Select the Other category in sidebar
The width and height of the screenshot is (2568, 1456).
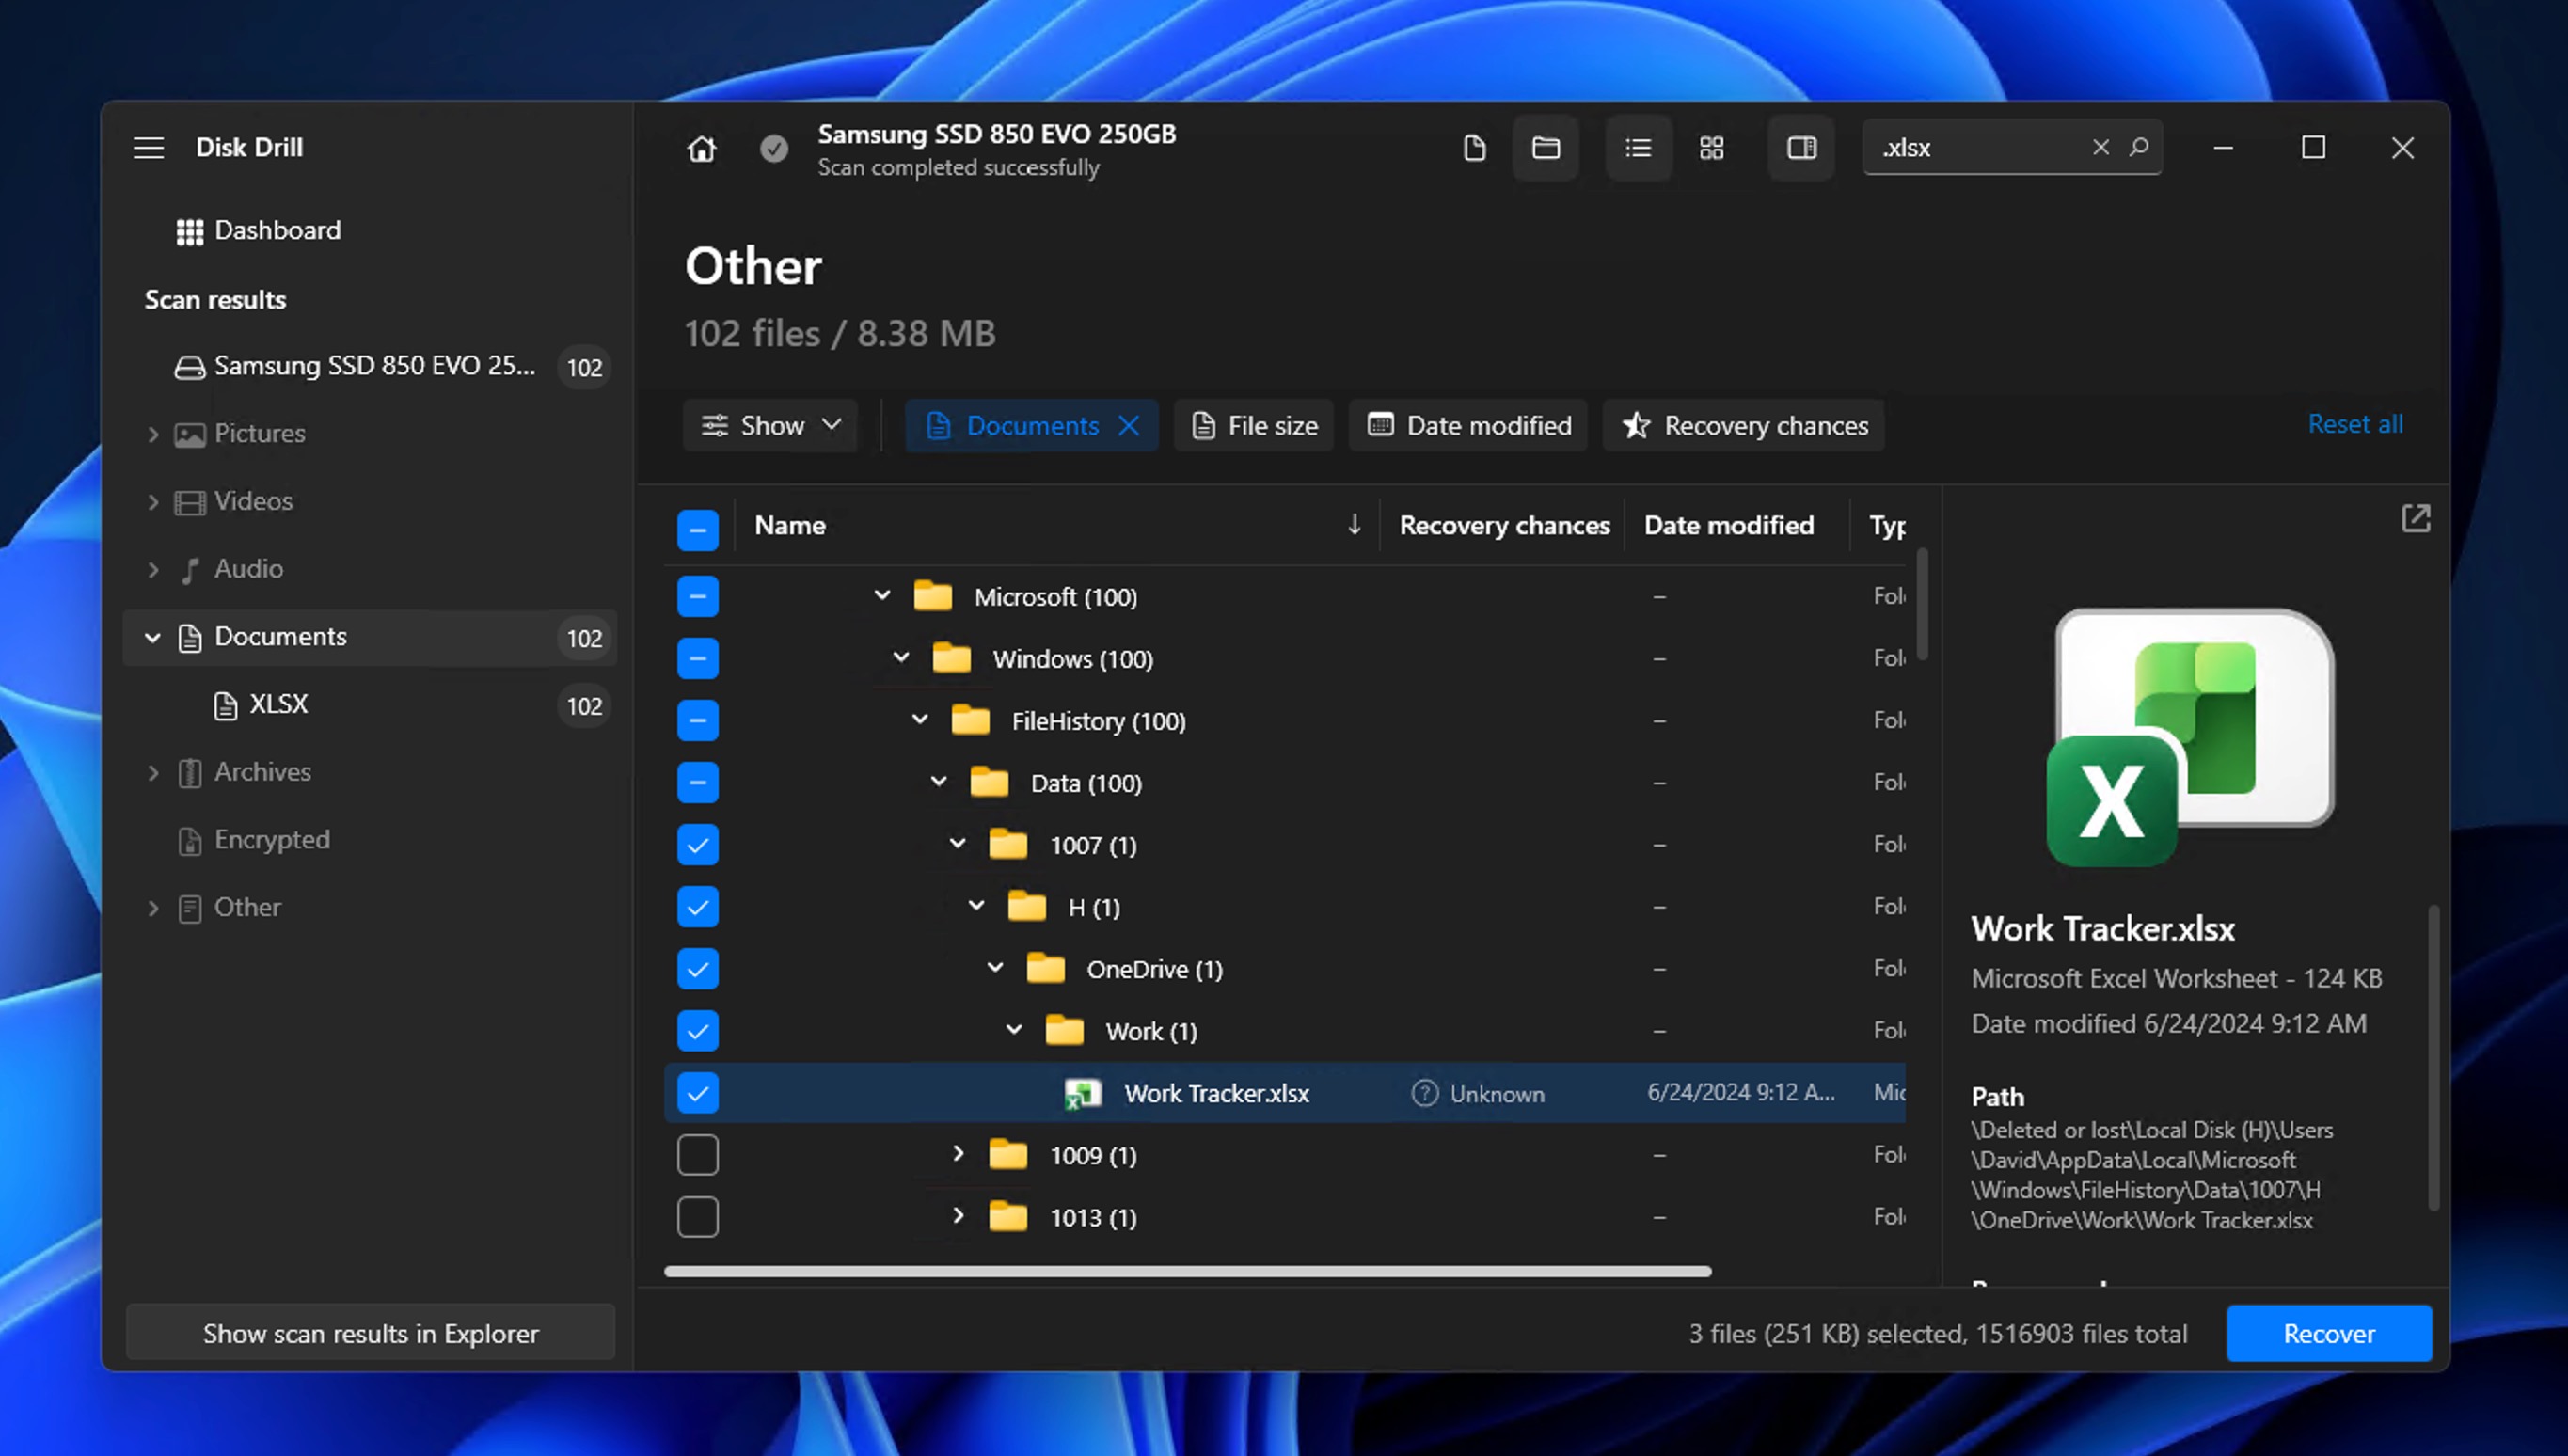[370, 908]
